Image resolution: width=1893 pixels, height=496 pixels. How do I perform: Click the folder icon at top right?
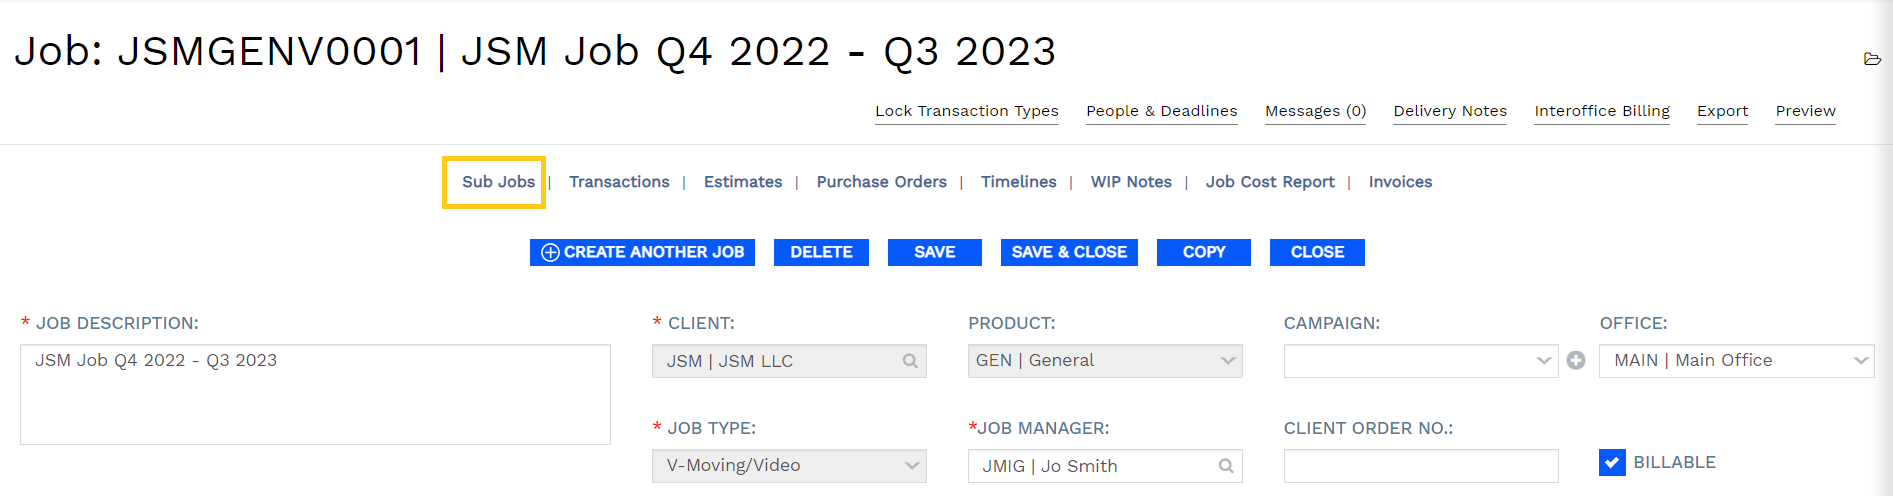click(1872, 59)
